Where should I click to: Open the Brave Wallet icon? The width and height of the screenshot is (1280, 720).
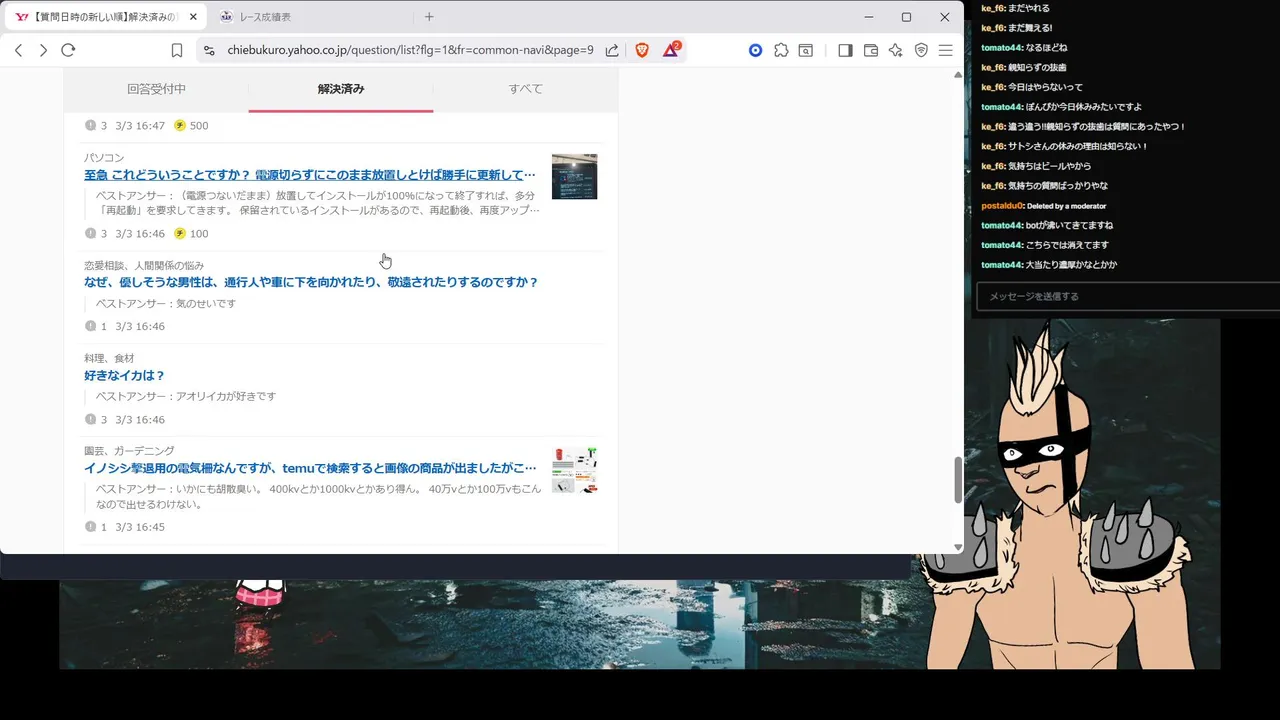[x=871, y=50]
